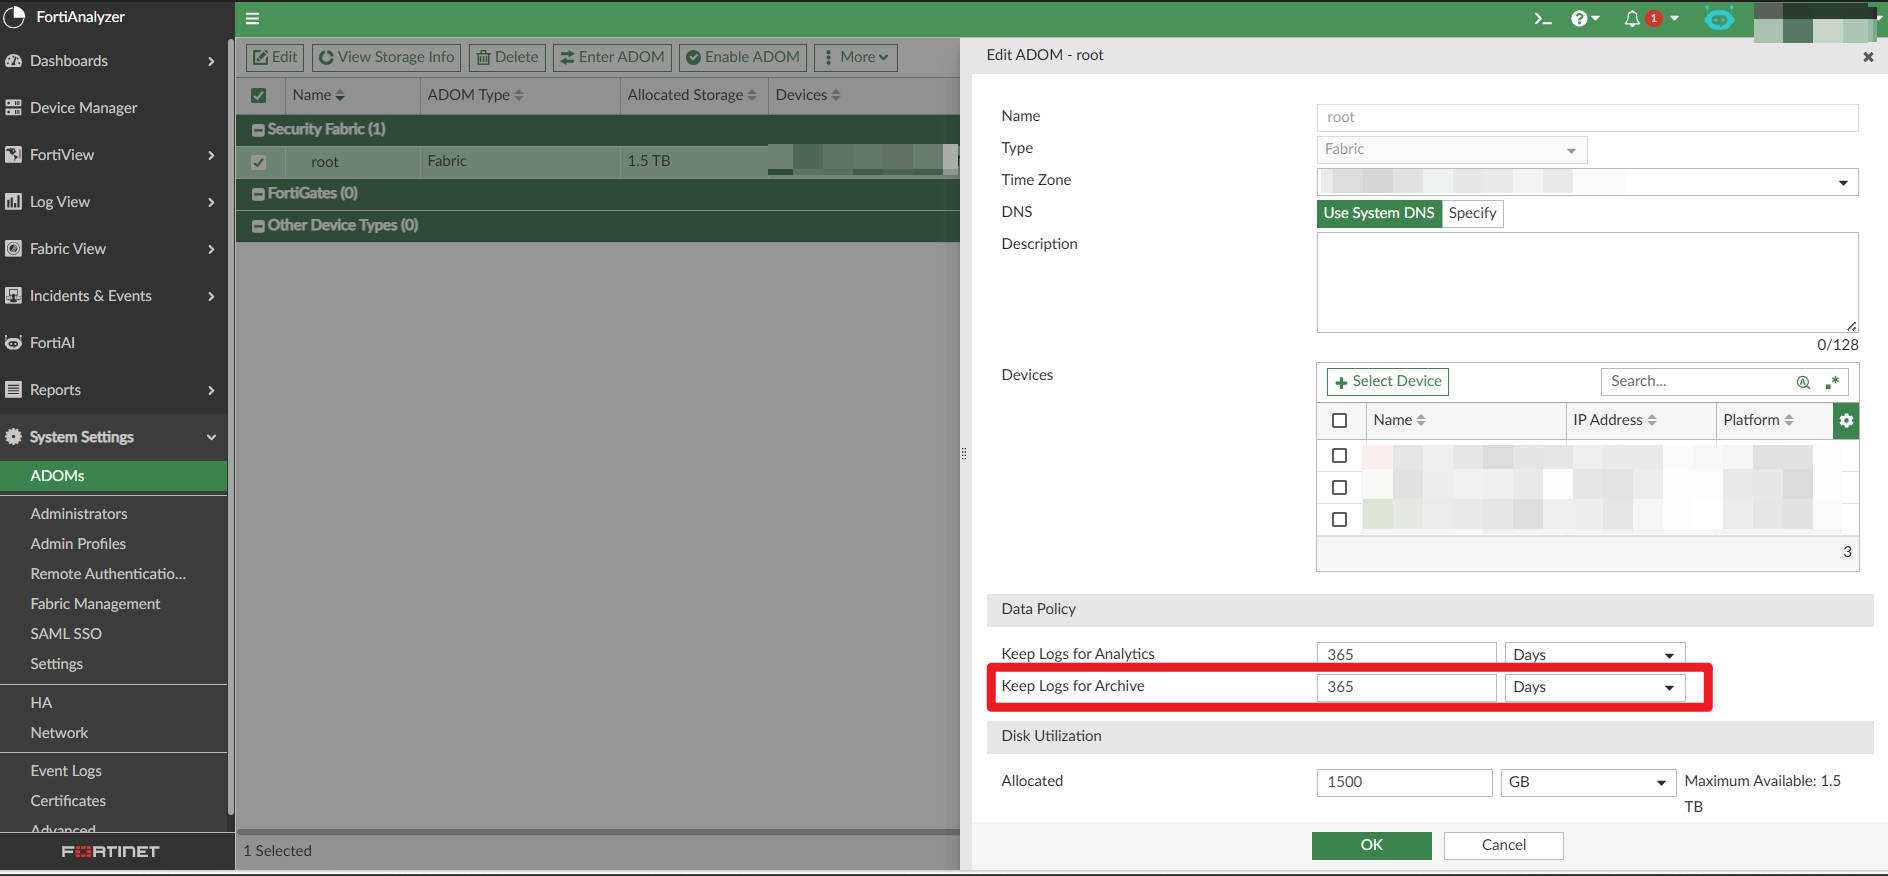1888x876 pixels.
Task: Click the Reports sidebar icon
Action: (13, 390)
